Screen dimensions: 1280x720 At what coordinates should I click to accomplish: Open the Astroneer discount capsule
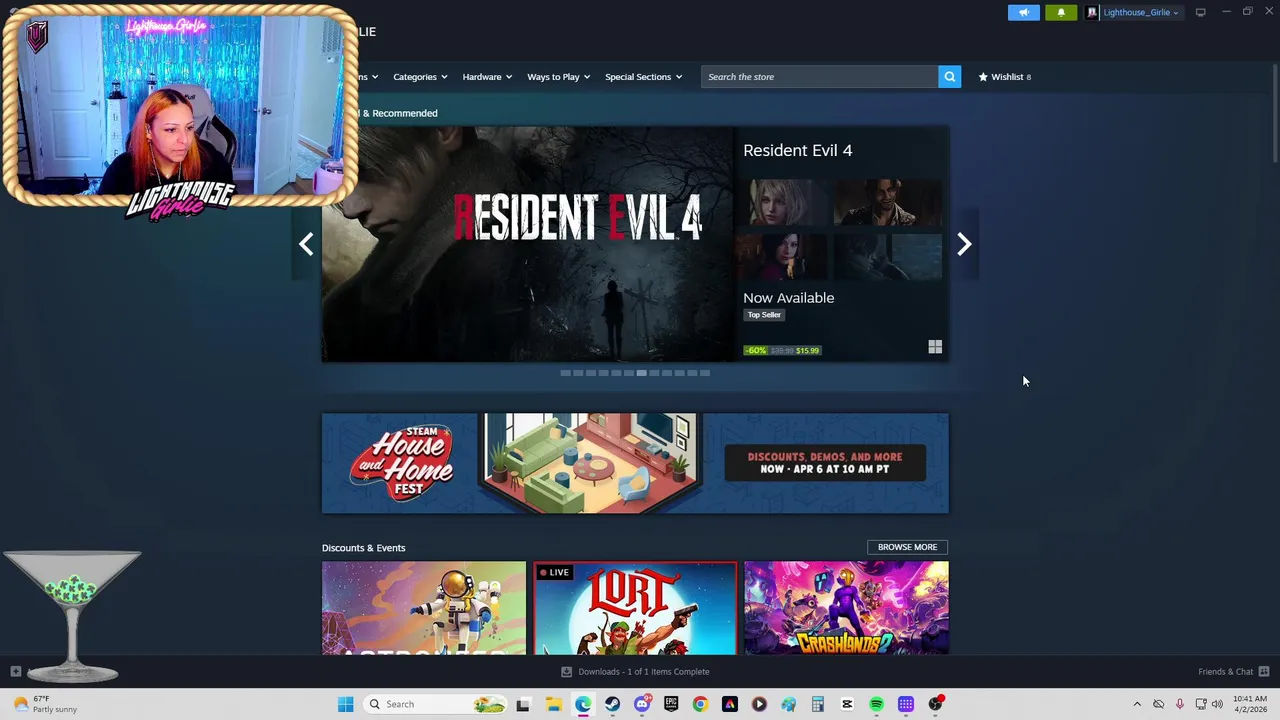click(x=424, y=608)
